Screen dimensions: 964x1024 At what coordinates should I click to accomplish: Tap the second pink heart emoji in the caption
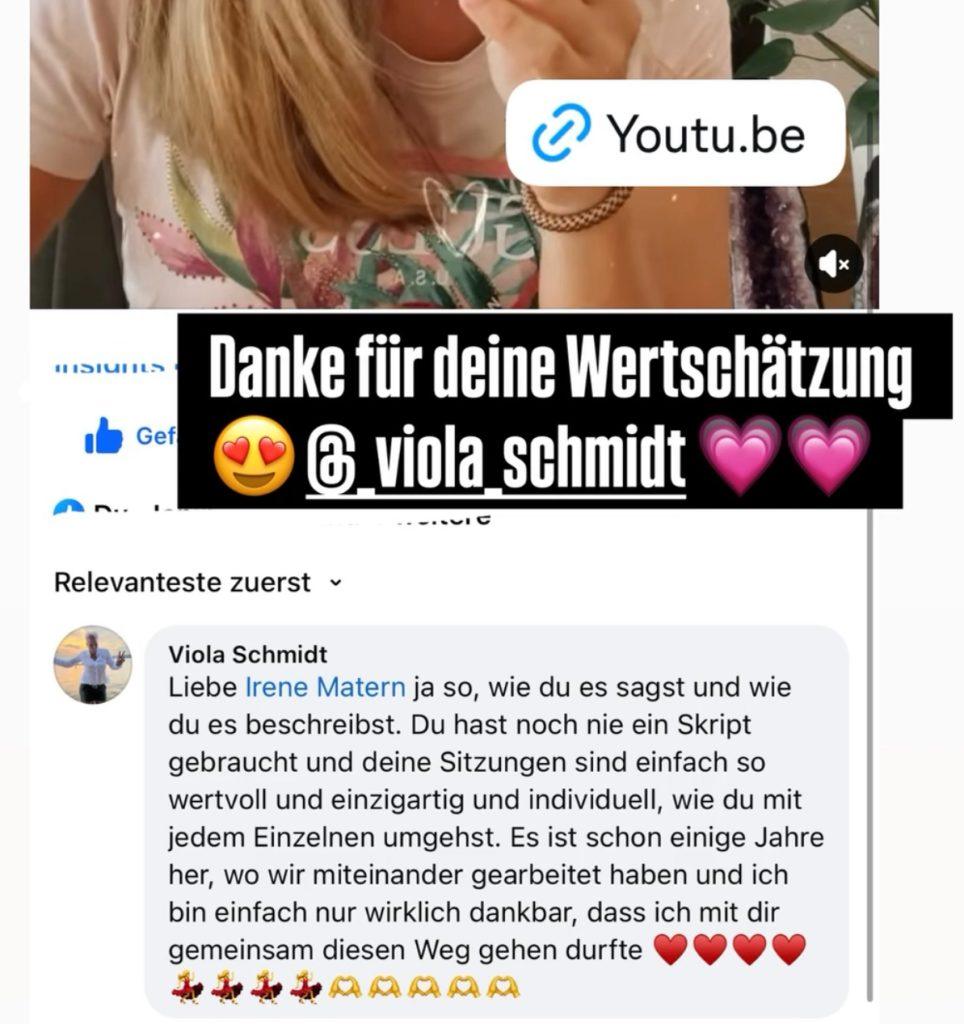(x=829, y=454)
